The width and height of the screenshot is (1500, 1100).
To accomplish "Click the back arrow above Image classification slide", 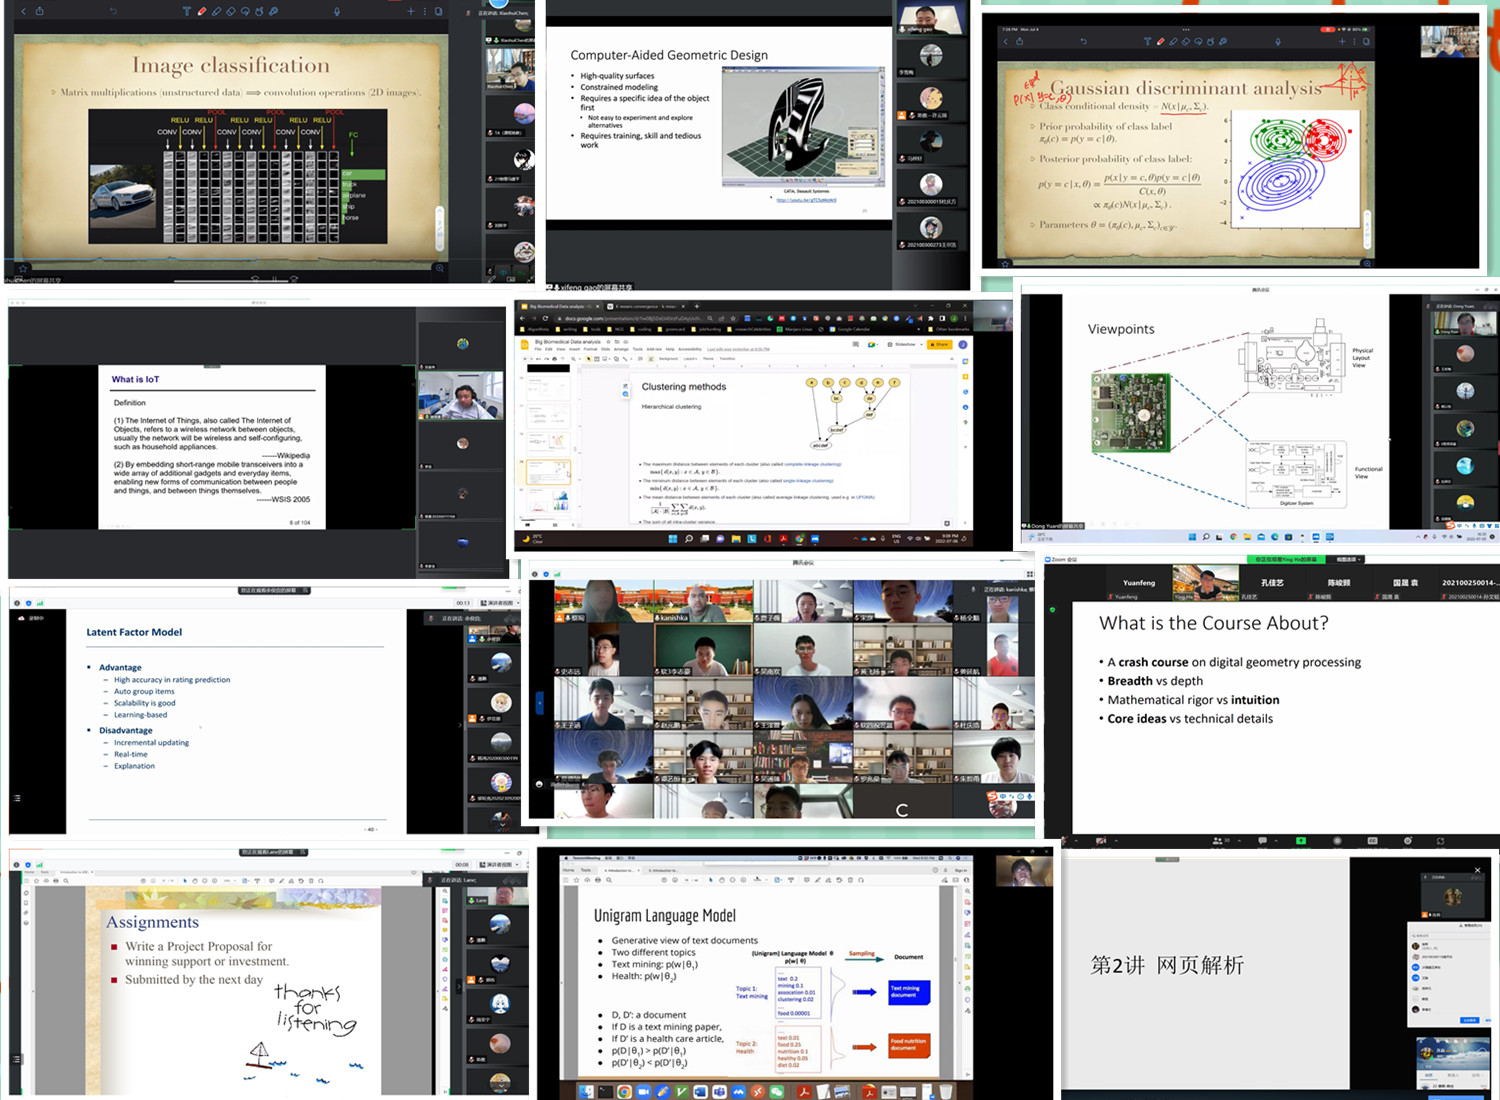I will coord(23,11).
